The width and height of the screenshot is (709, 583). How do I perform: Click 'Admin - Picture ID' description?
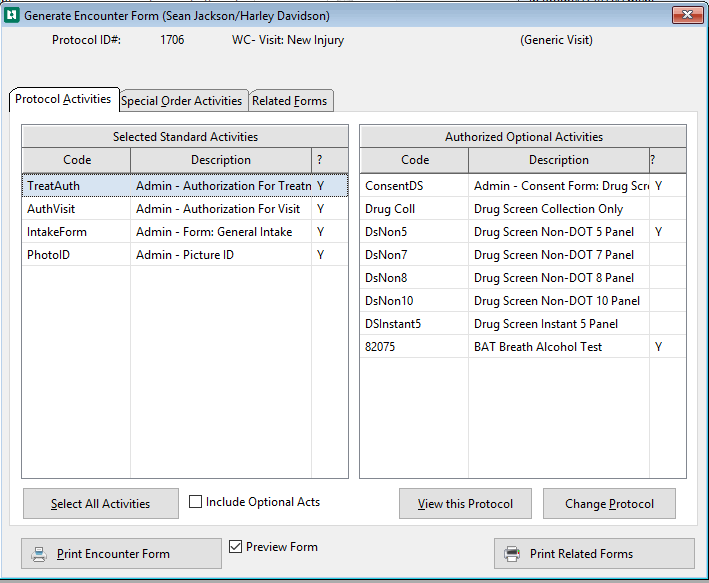click(185, 255)
